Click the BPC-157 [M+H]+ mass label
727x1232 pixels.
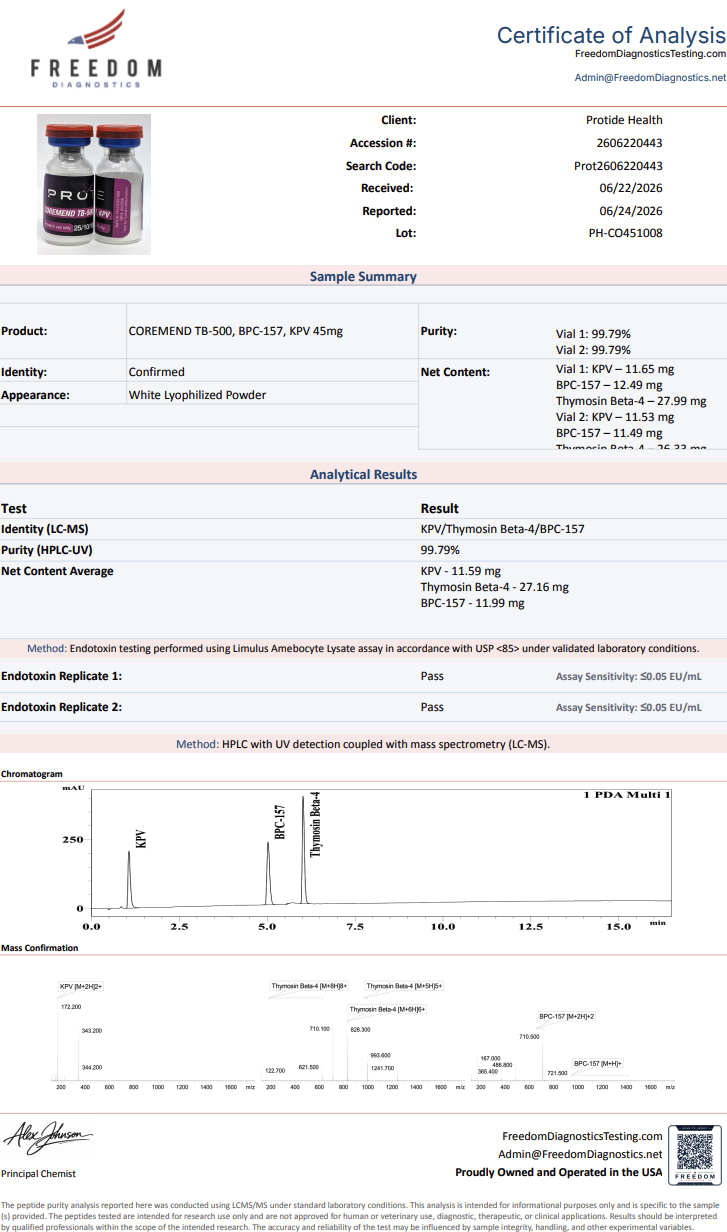pos(598,1063)
